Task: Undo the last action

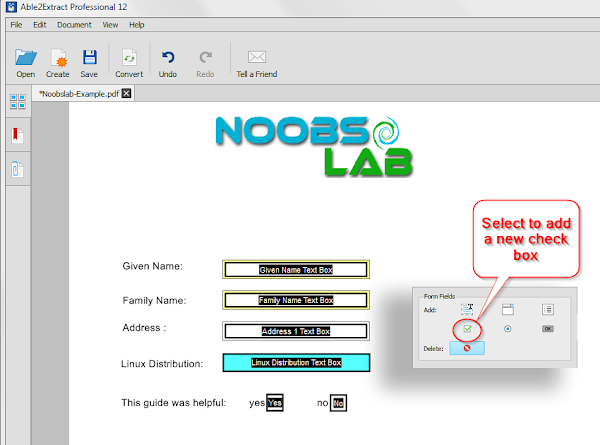Action: pos(168,57)
